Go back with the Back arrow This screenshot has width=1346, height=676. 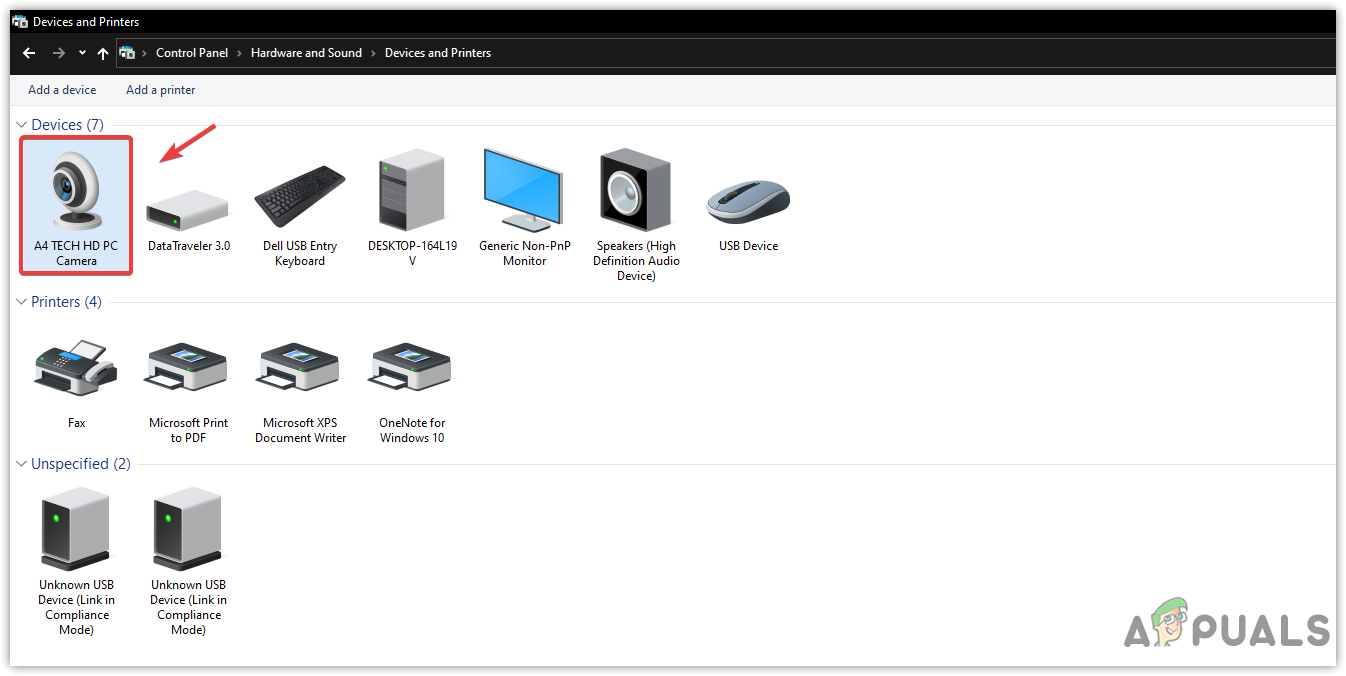coord(29,53)
